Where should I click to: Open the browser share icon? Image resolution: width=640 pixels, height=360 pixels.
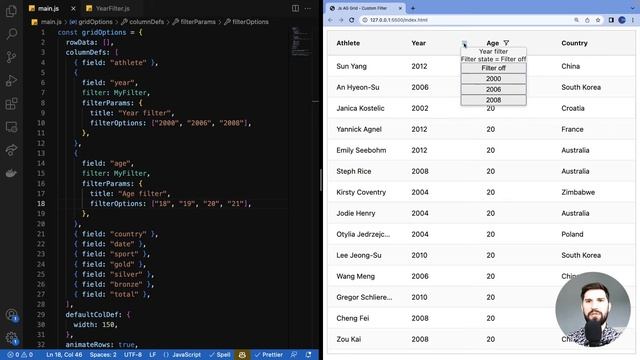[x=587, y=20]
